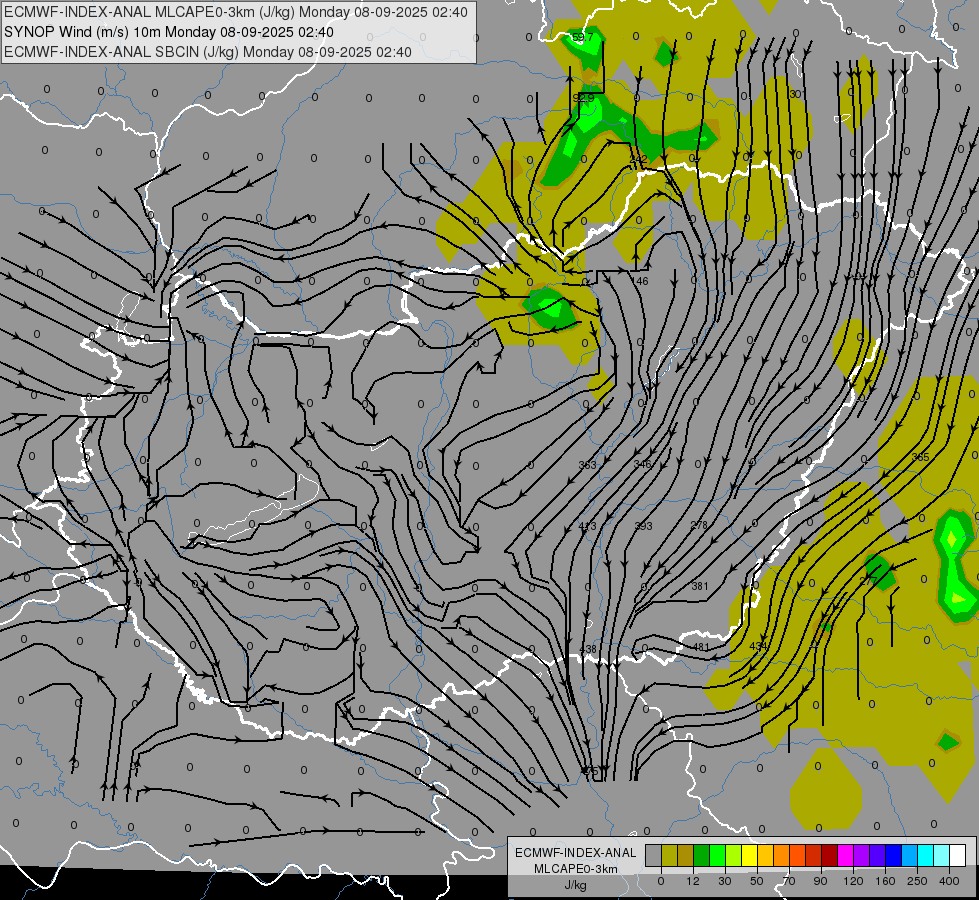Click the '250' label on legend scale
Image resolution: width=979 pixels, height=900 pixels.
[x=917, y=881]
